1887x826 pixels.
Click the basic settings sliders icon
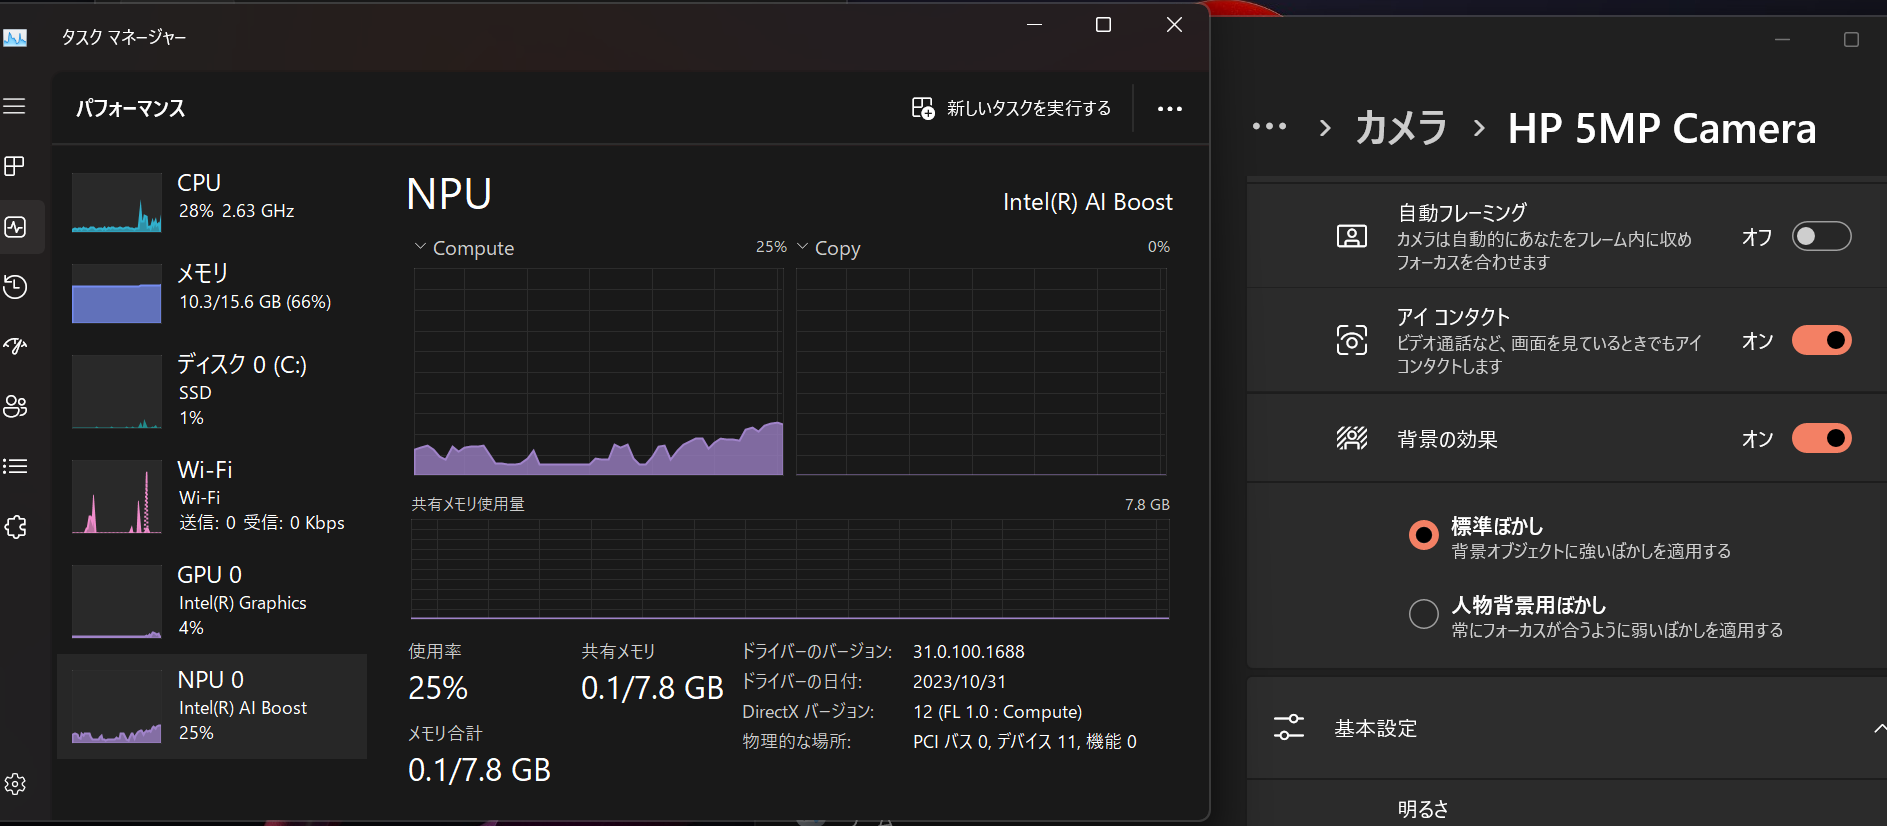coord(1289,727)
